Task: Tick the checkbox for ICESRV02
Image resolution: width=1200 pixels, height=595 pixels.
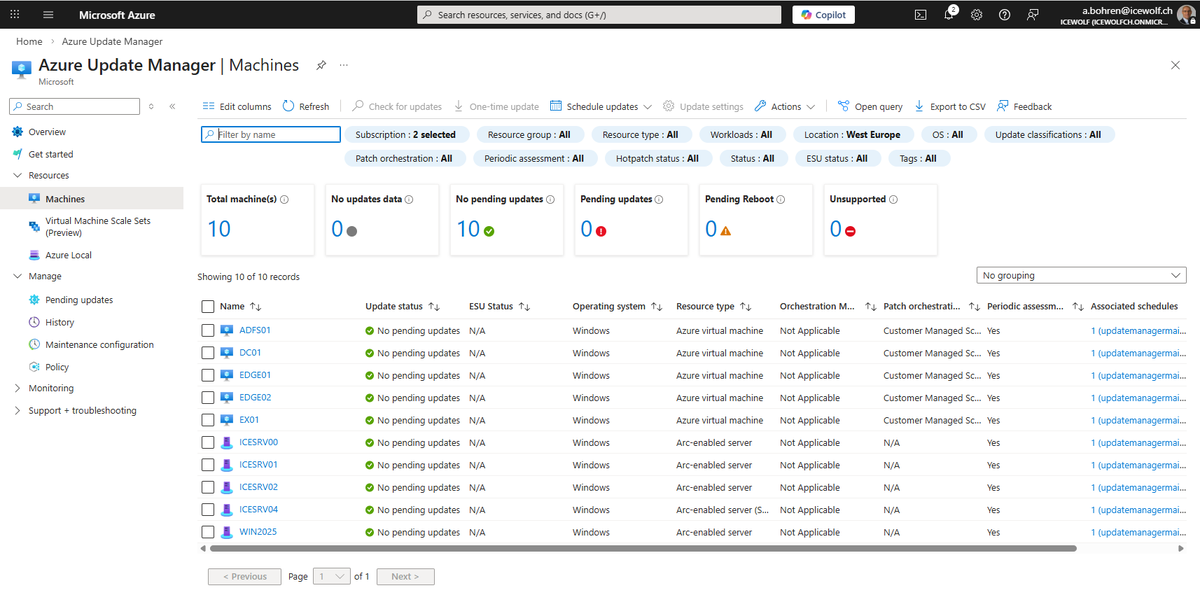Action: [x=208, y=487]
